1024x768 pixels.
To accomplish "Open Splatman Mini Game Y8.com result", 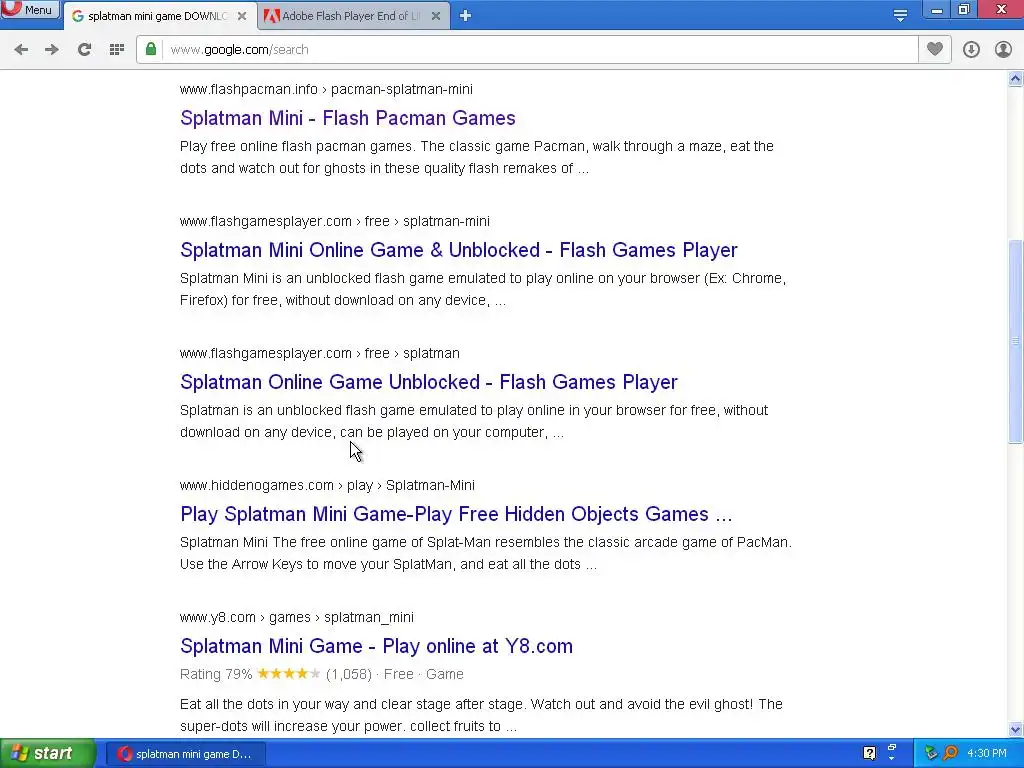I will (x=376, y=646).
